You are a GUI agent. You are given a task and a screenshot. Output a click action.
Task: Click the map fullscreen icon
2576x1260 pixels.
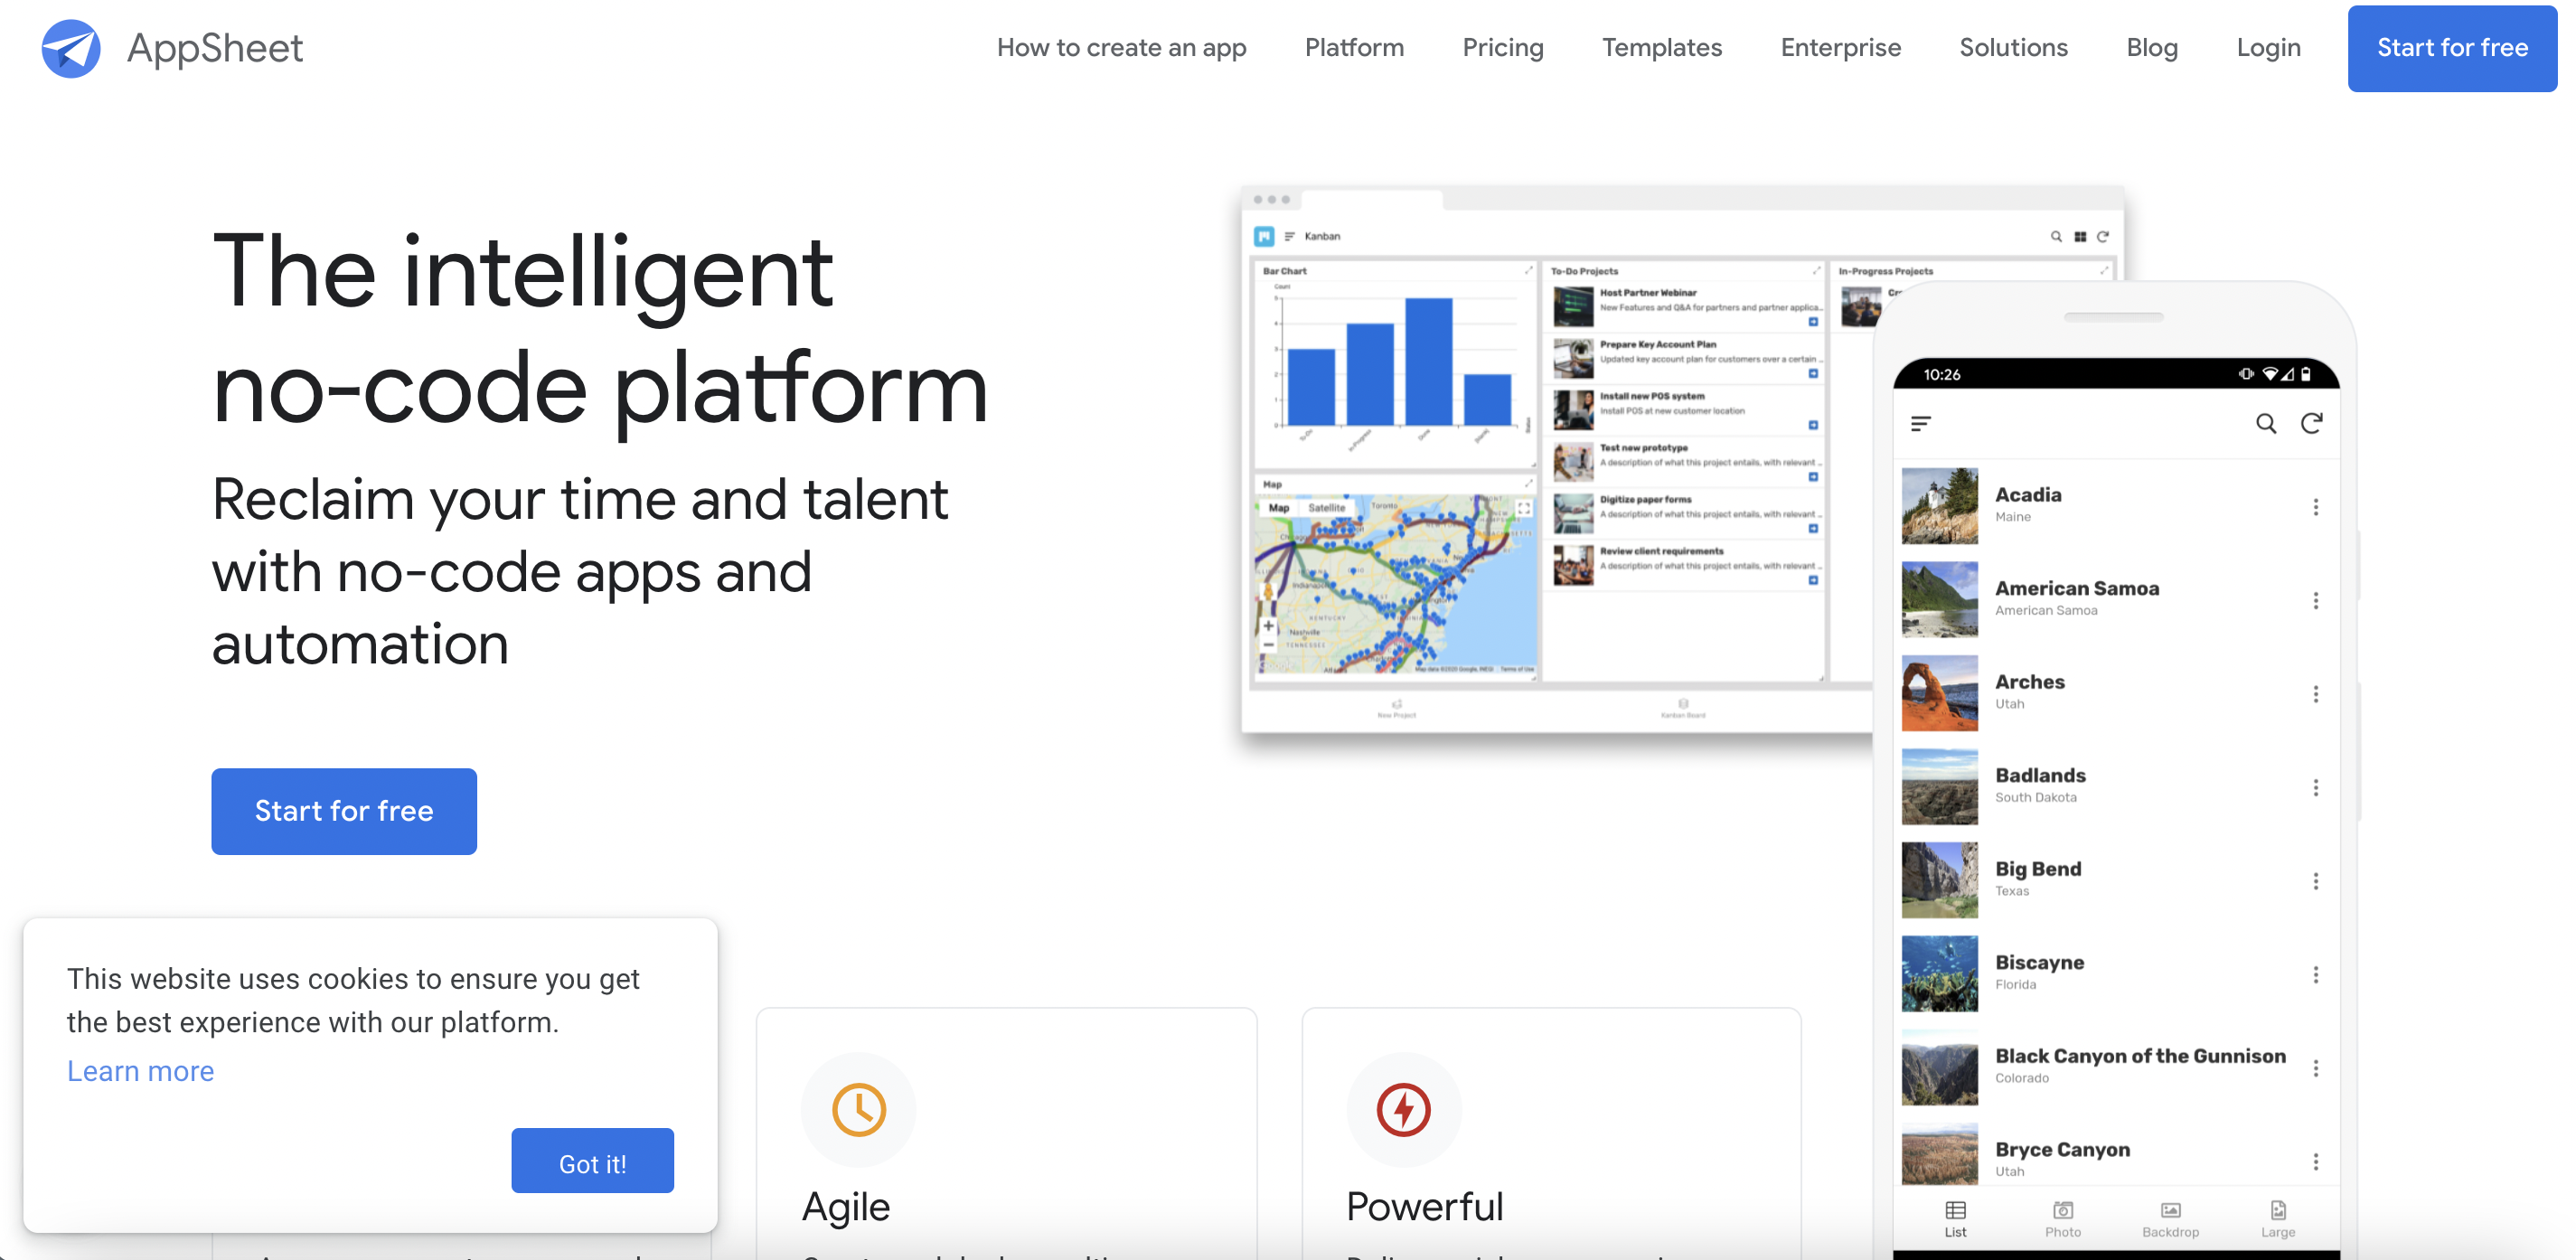click(x=1524, y=508)
